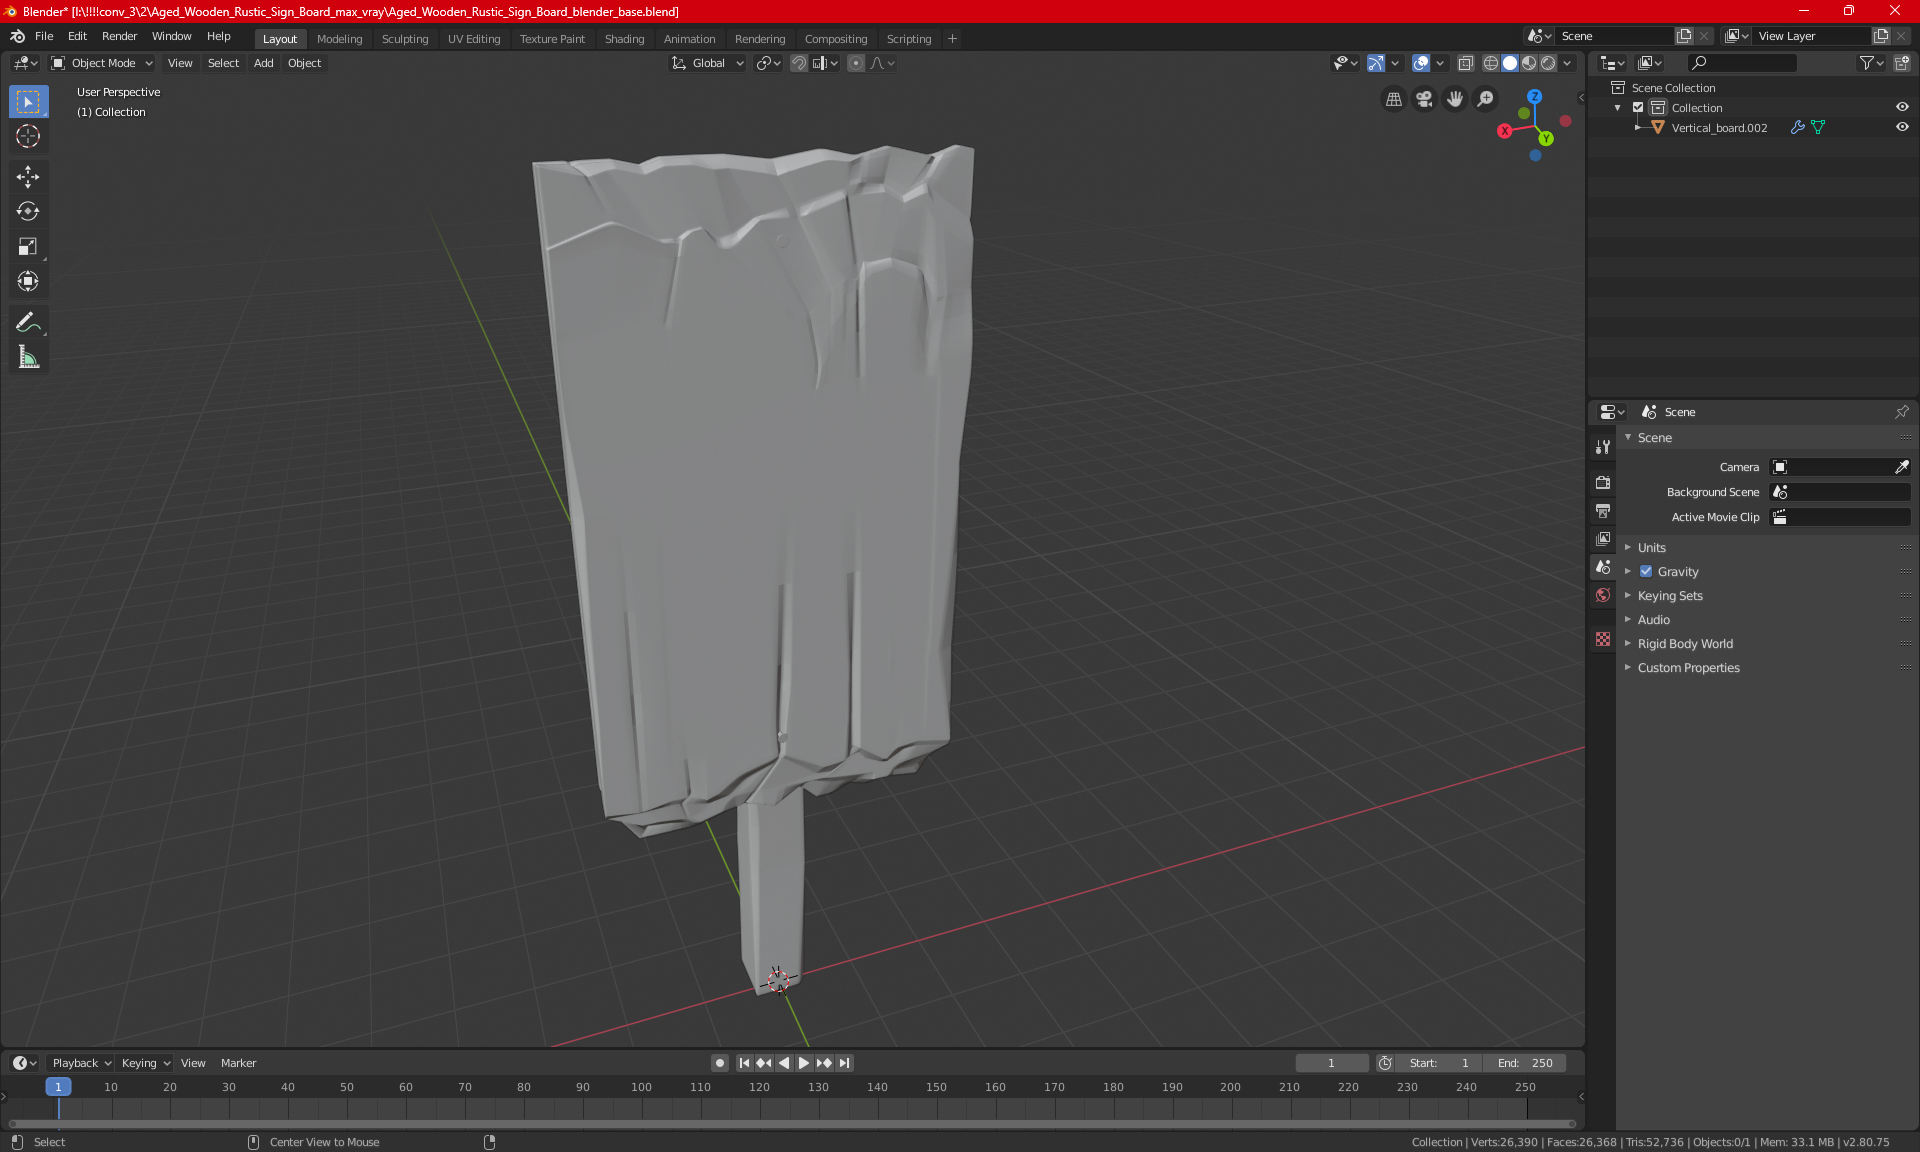
Task: Open the Keying popover in timeline
Action: (145, 1063)
